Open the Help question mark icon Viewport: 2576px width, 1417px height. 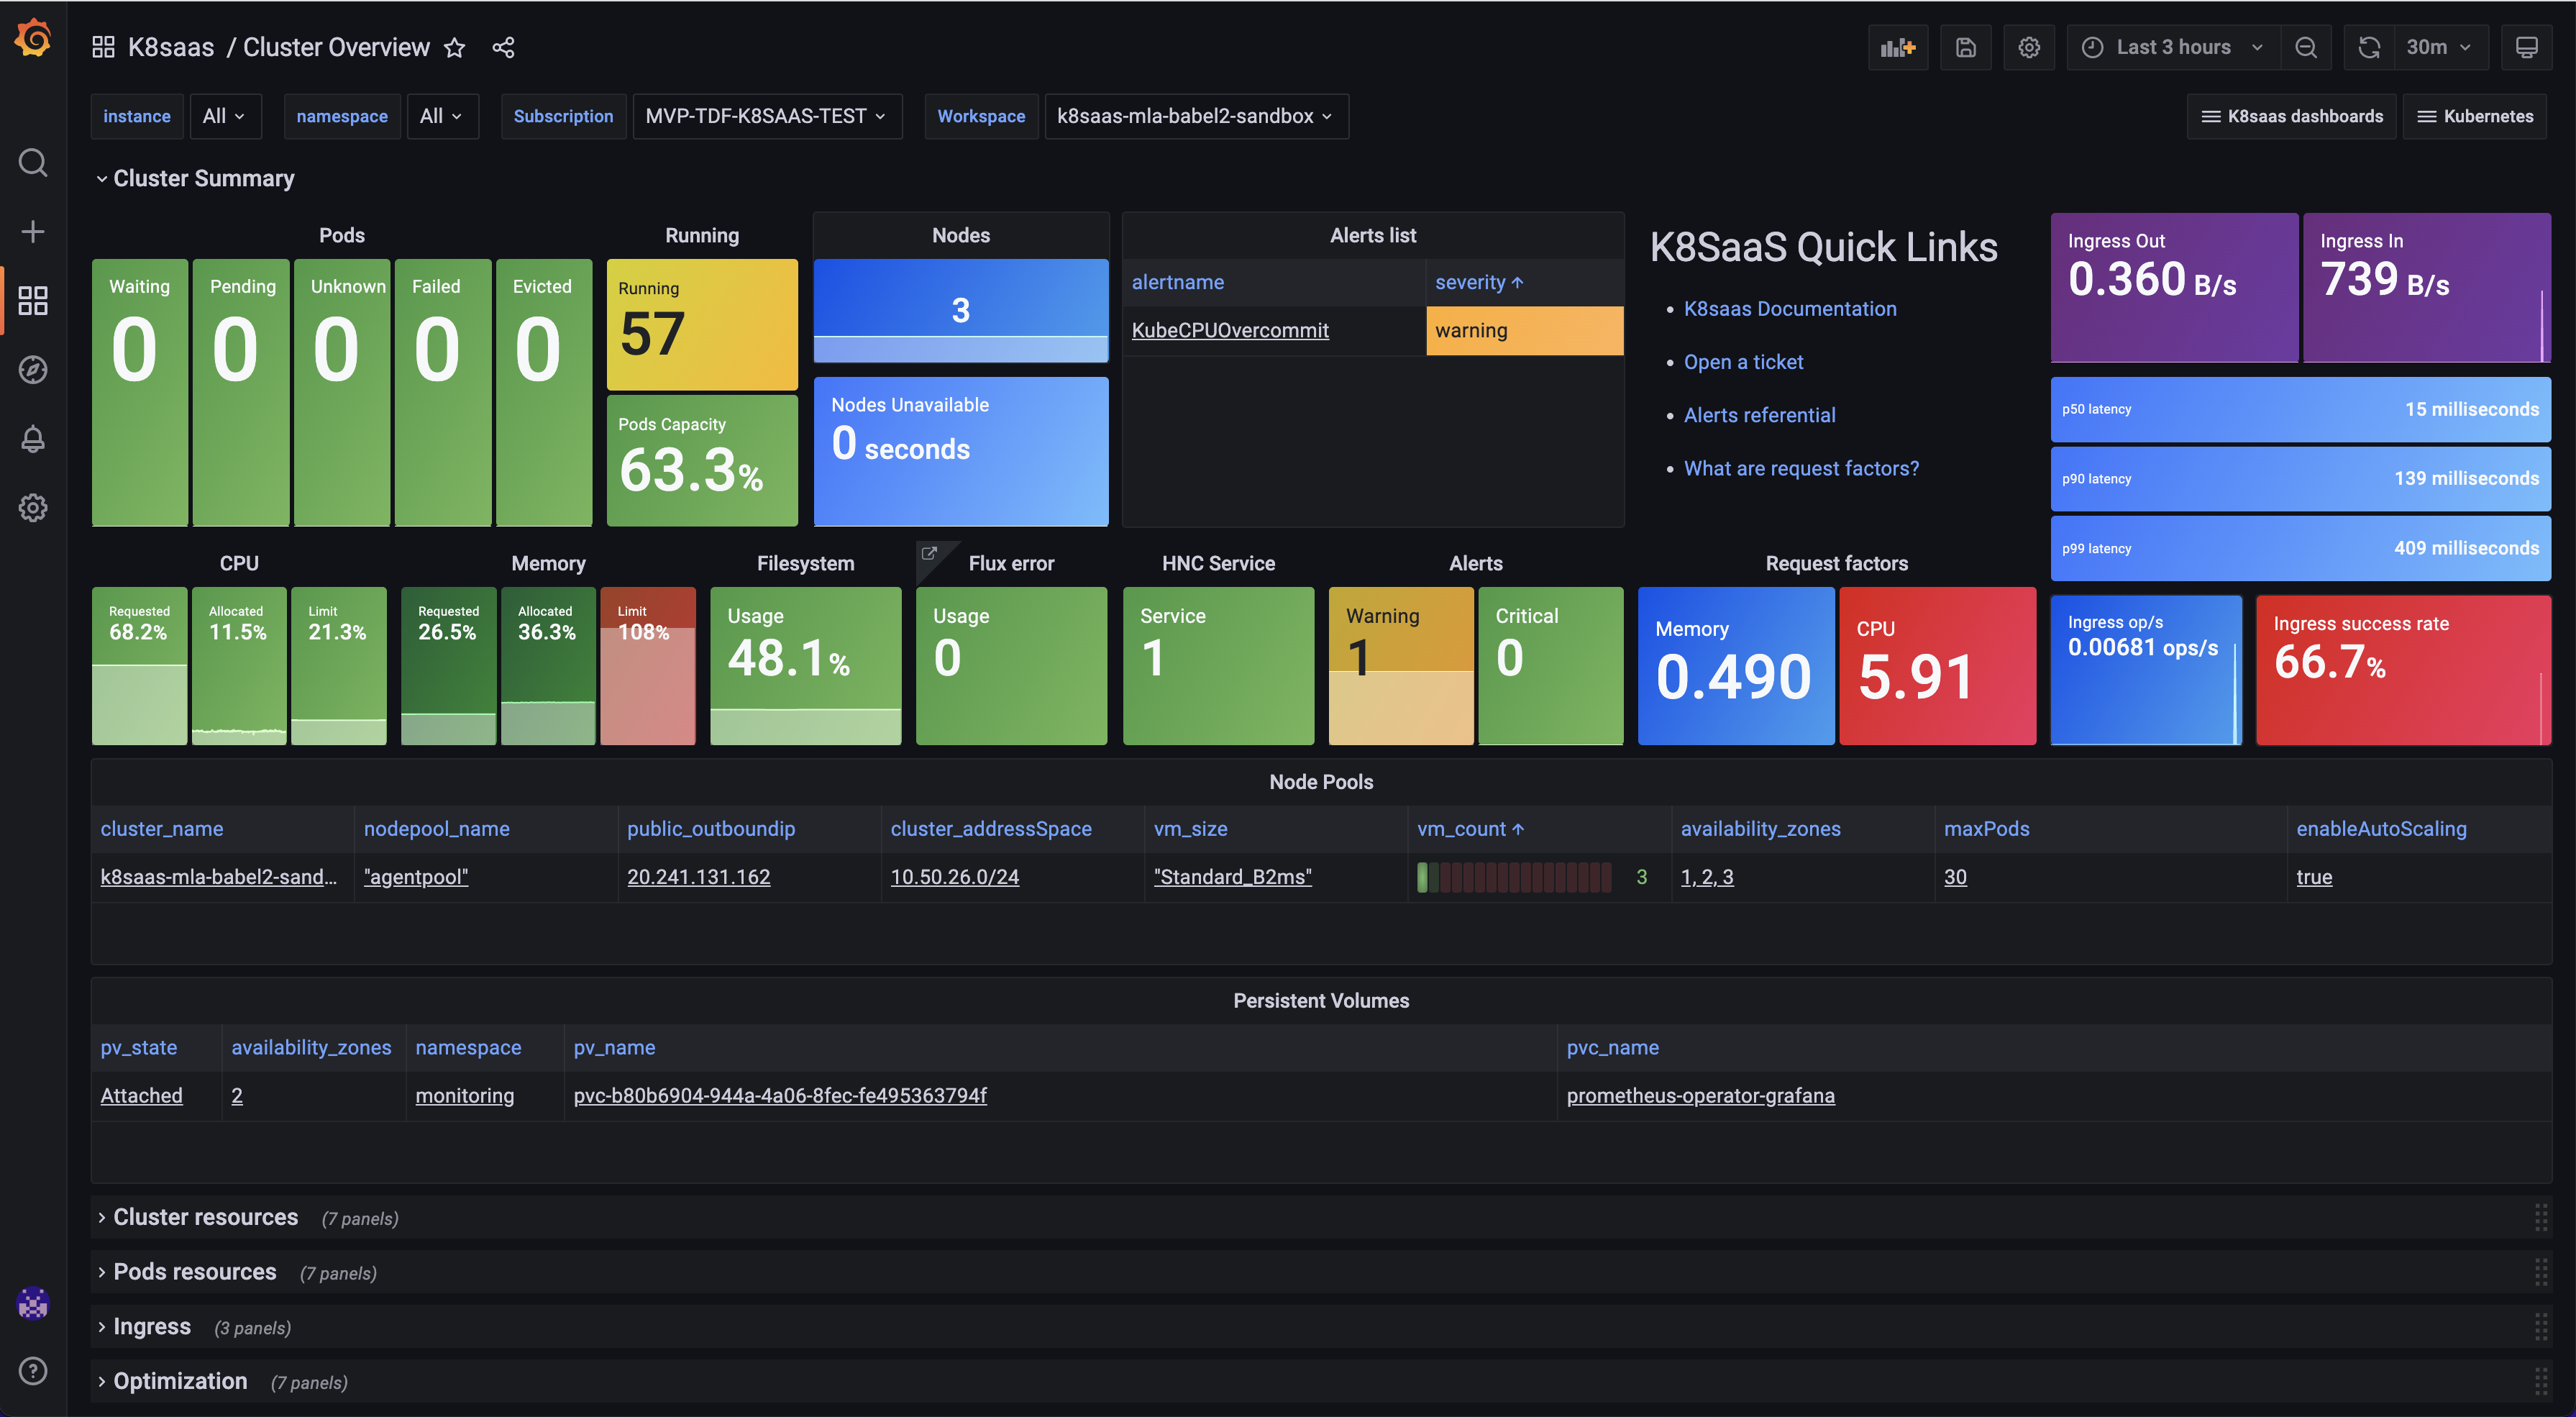33,1371
